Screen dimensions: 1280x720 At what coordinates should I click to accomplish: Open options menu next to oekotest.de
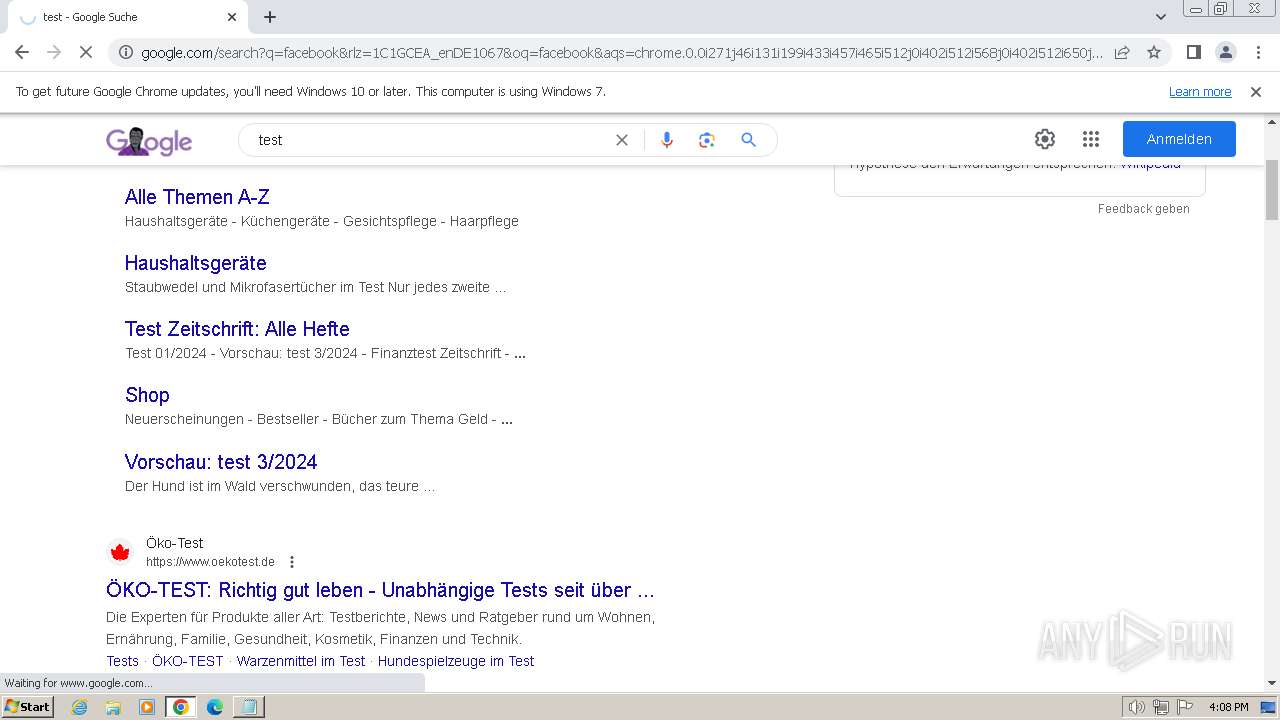tap(292, 562)
